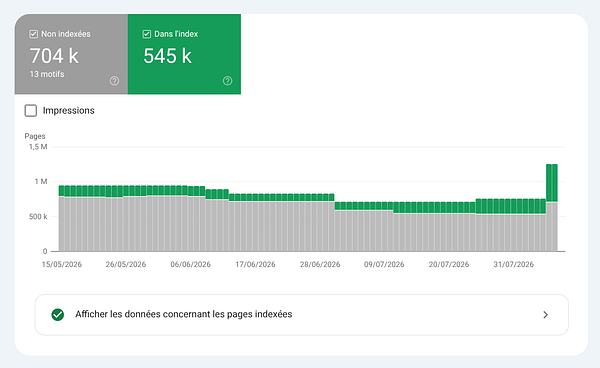This screenshot has height=368, width=600.
Task: Click green checkmark icon beside Afficher les données
Action: tap(58, 315)
